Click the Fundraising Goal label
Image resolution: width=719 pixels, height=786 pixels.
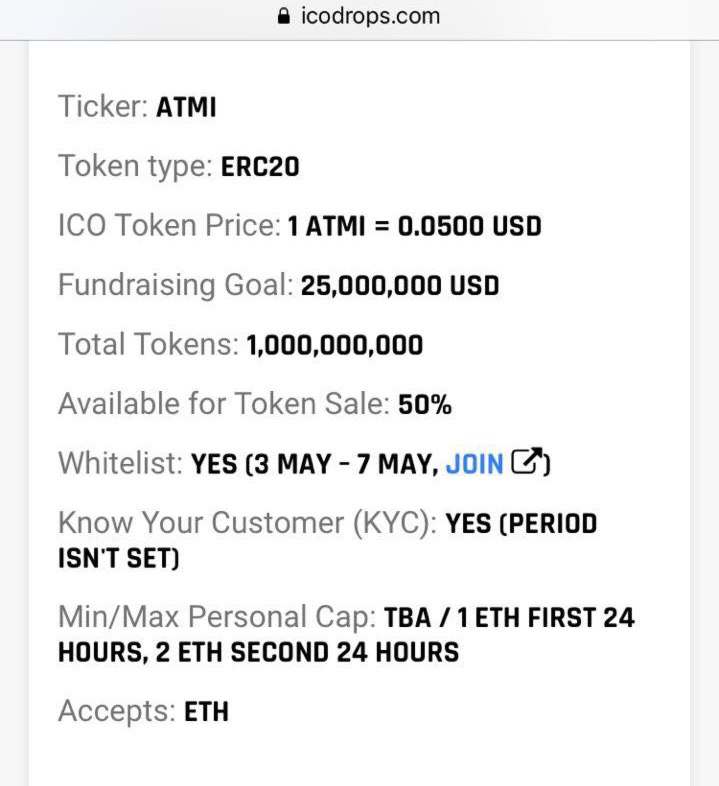coord(175,285)
